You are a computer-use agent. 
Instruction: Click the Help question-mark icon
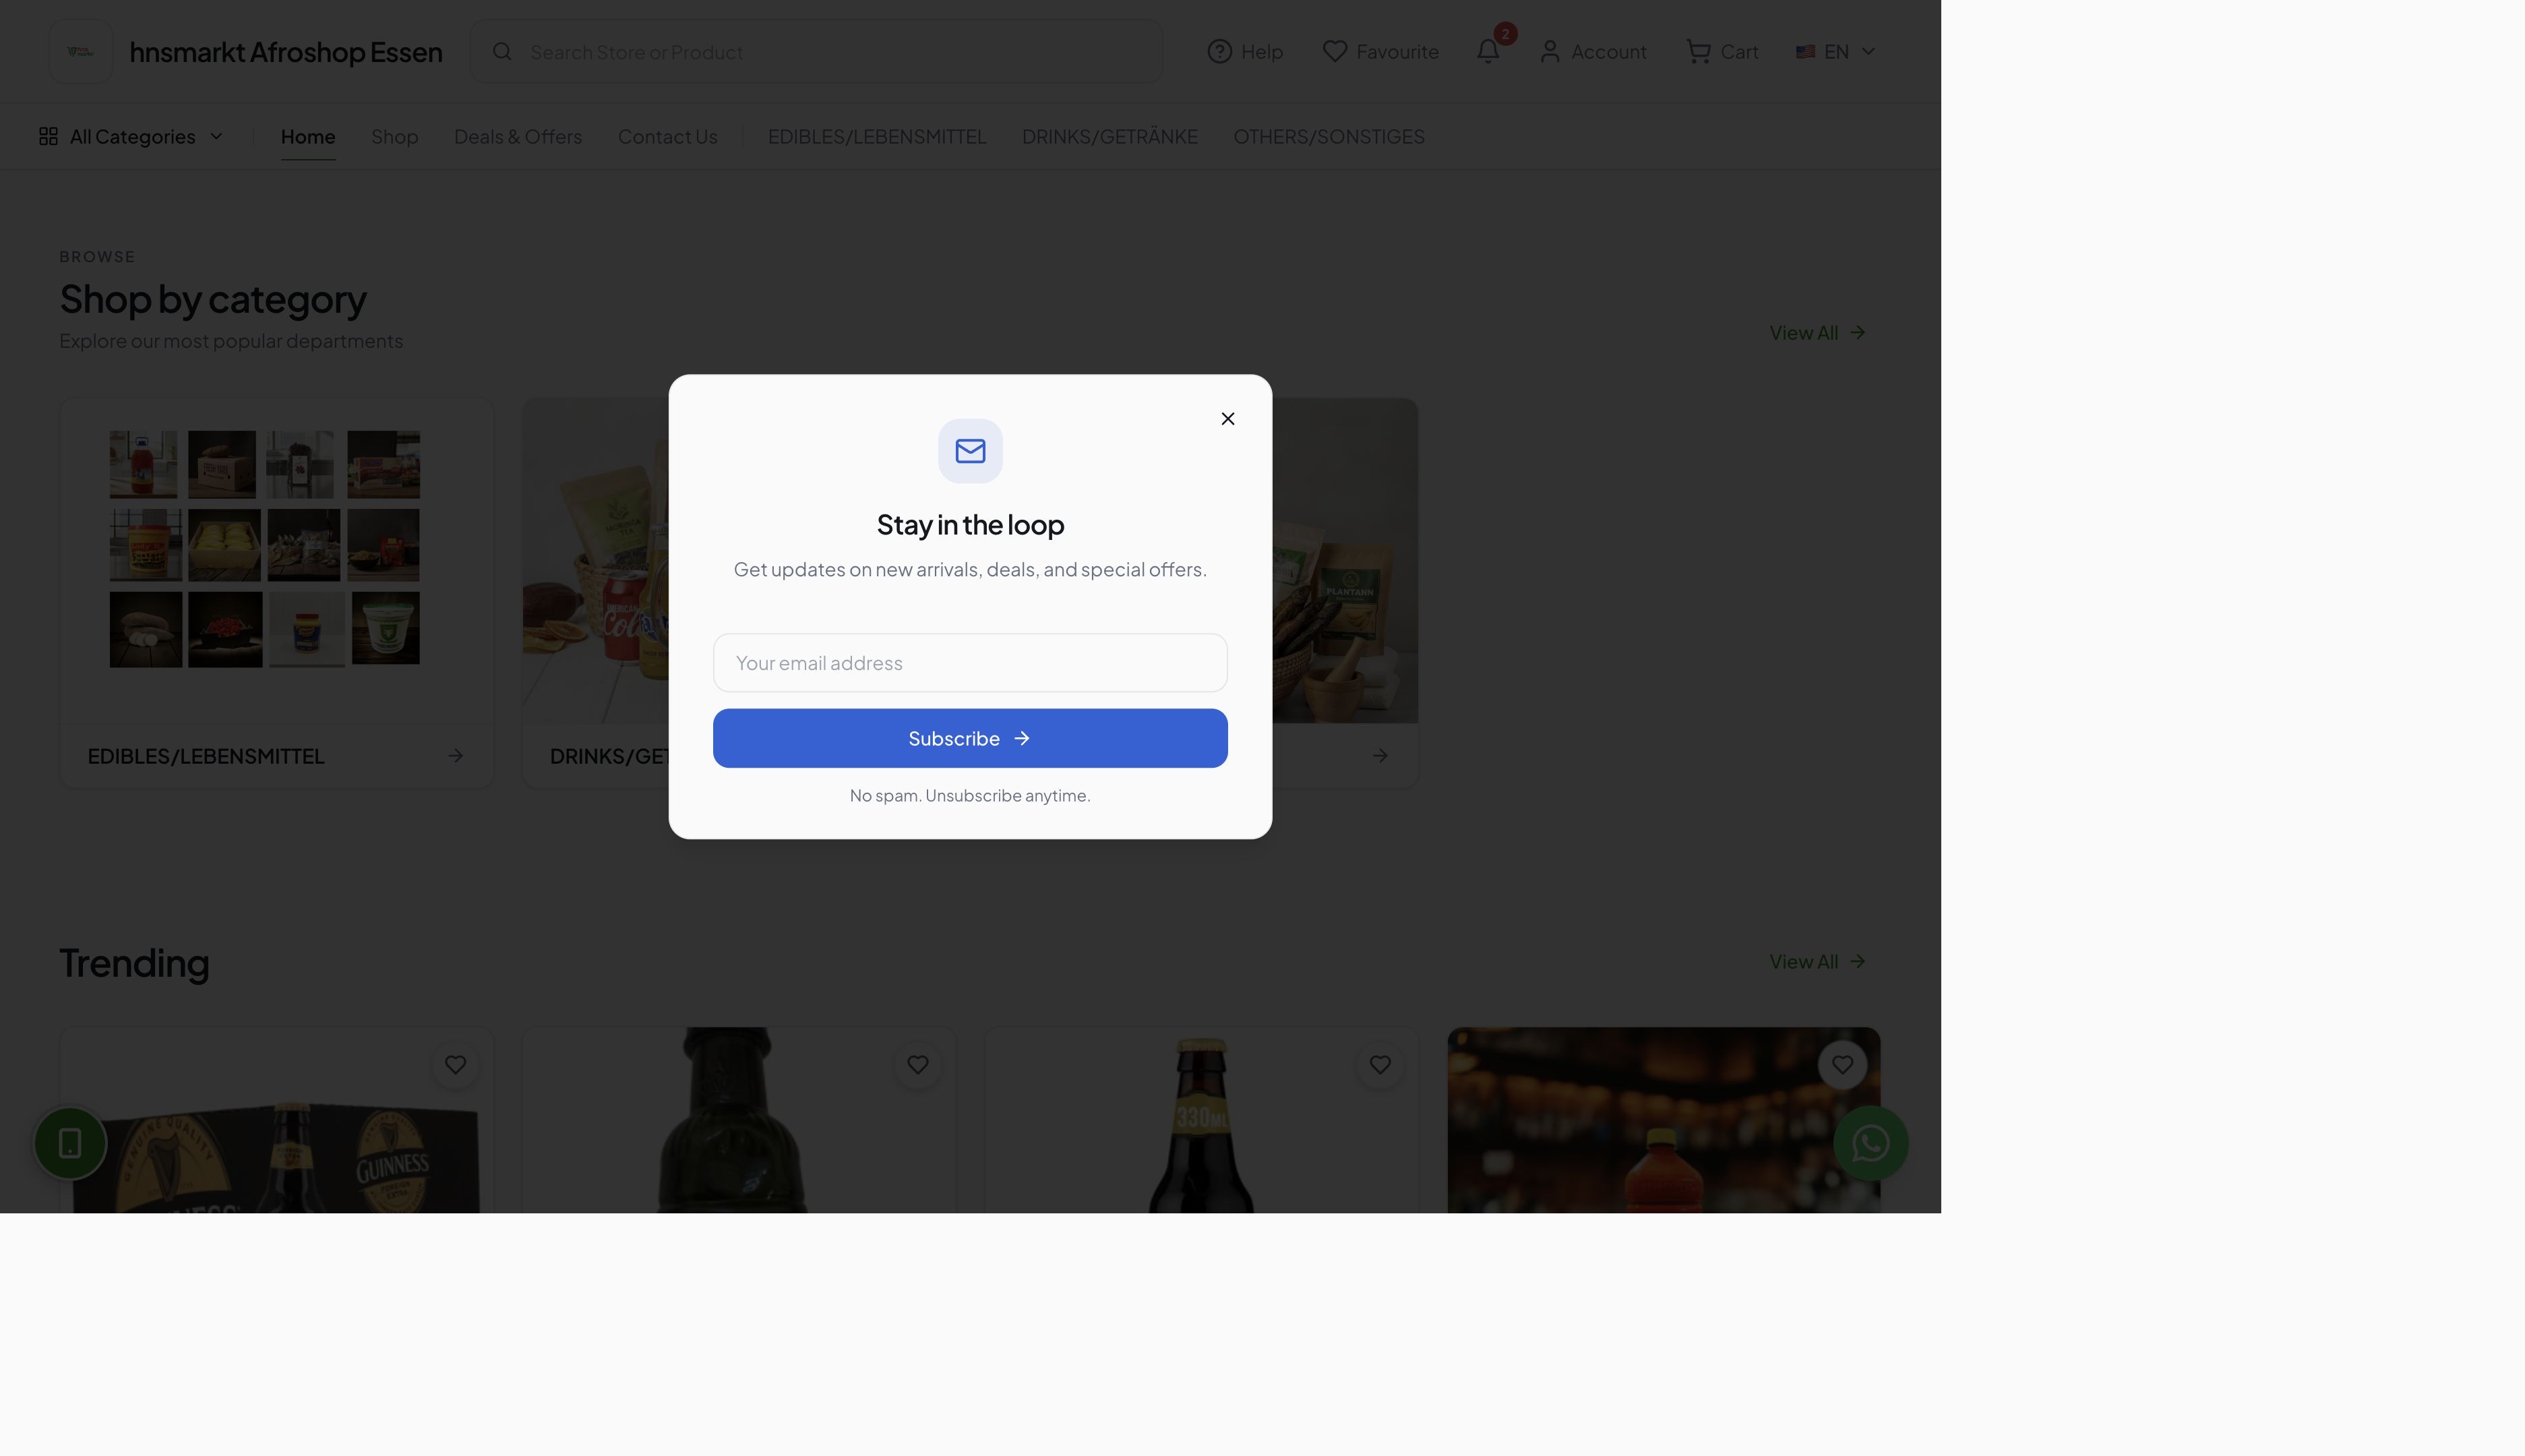coord(1219,52)
